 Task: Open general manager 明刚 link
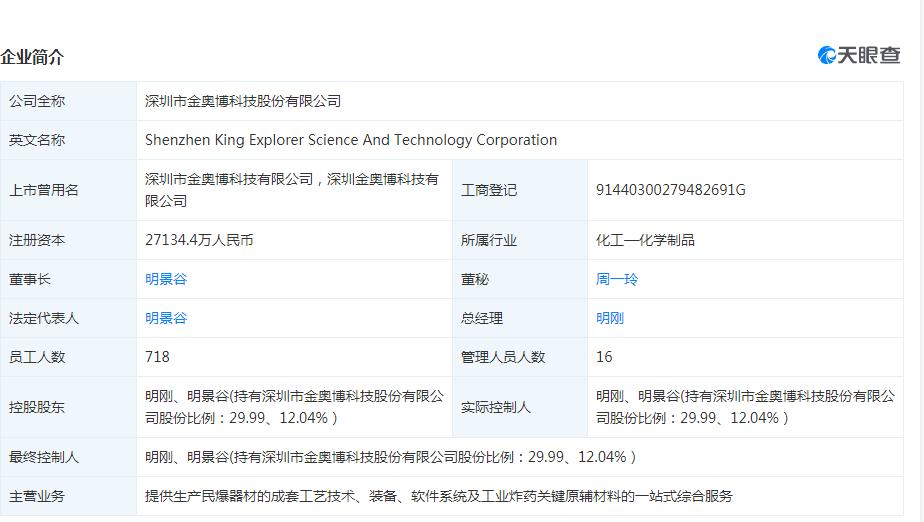coord(610,318)
